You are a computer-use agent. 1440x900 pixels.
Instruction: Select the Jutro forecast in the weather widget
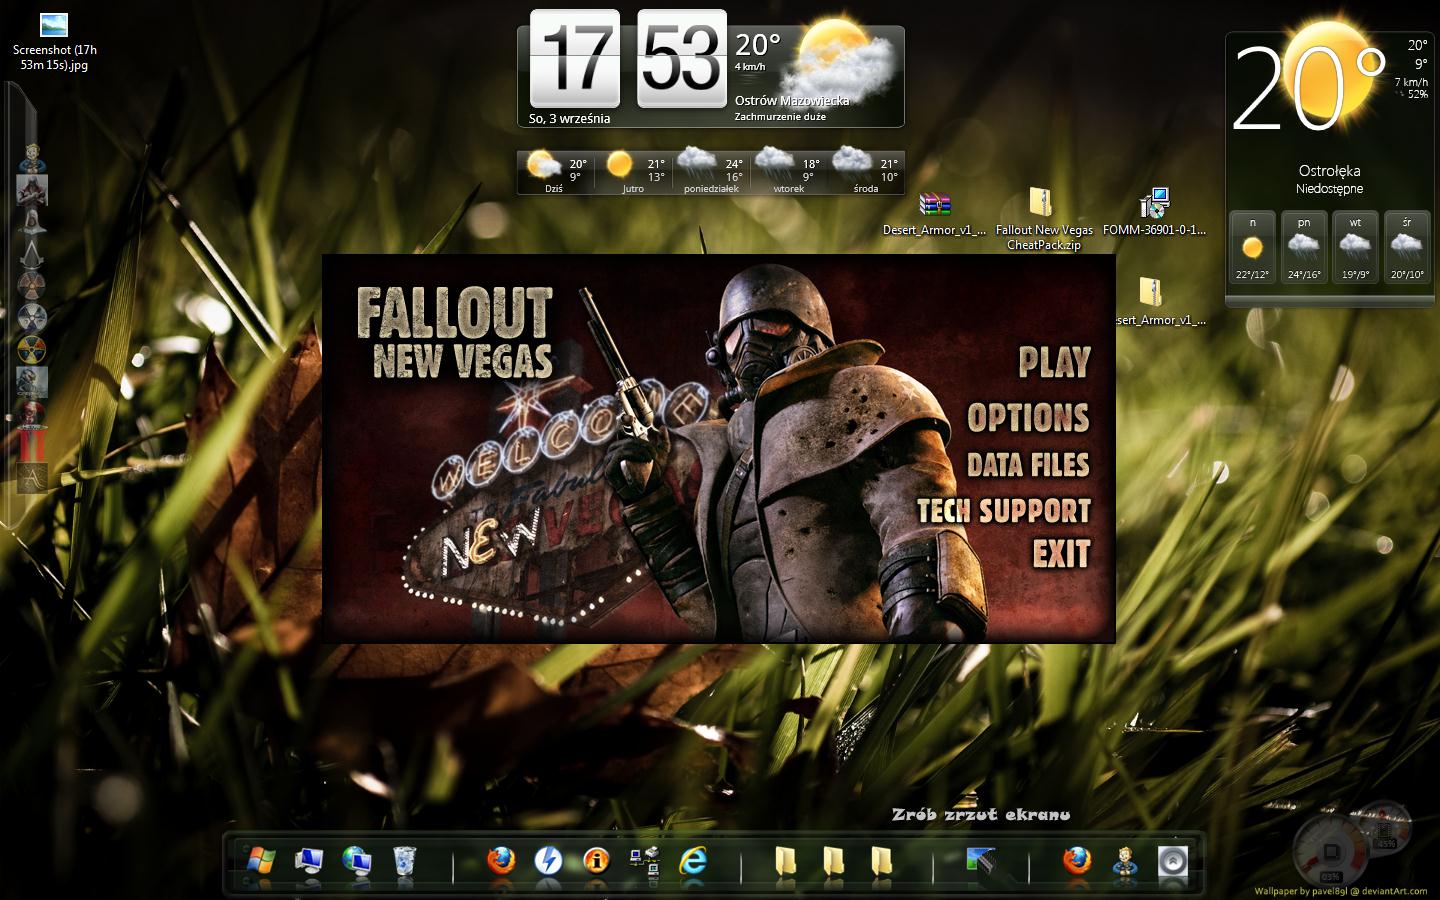(x=632, y=170)
